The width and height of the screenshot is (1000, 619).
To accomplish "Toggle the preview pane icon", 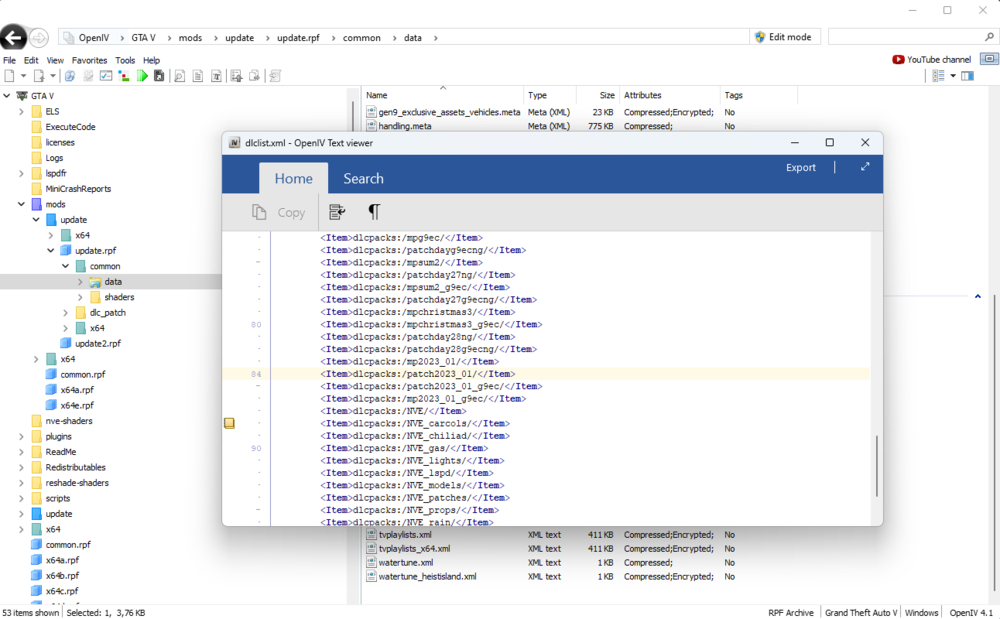I will (x=967, y=76).
